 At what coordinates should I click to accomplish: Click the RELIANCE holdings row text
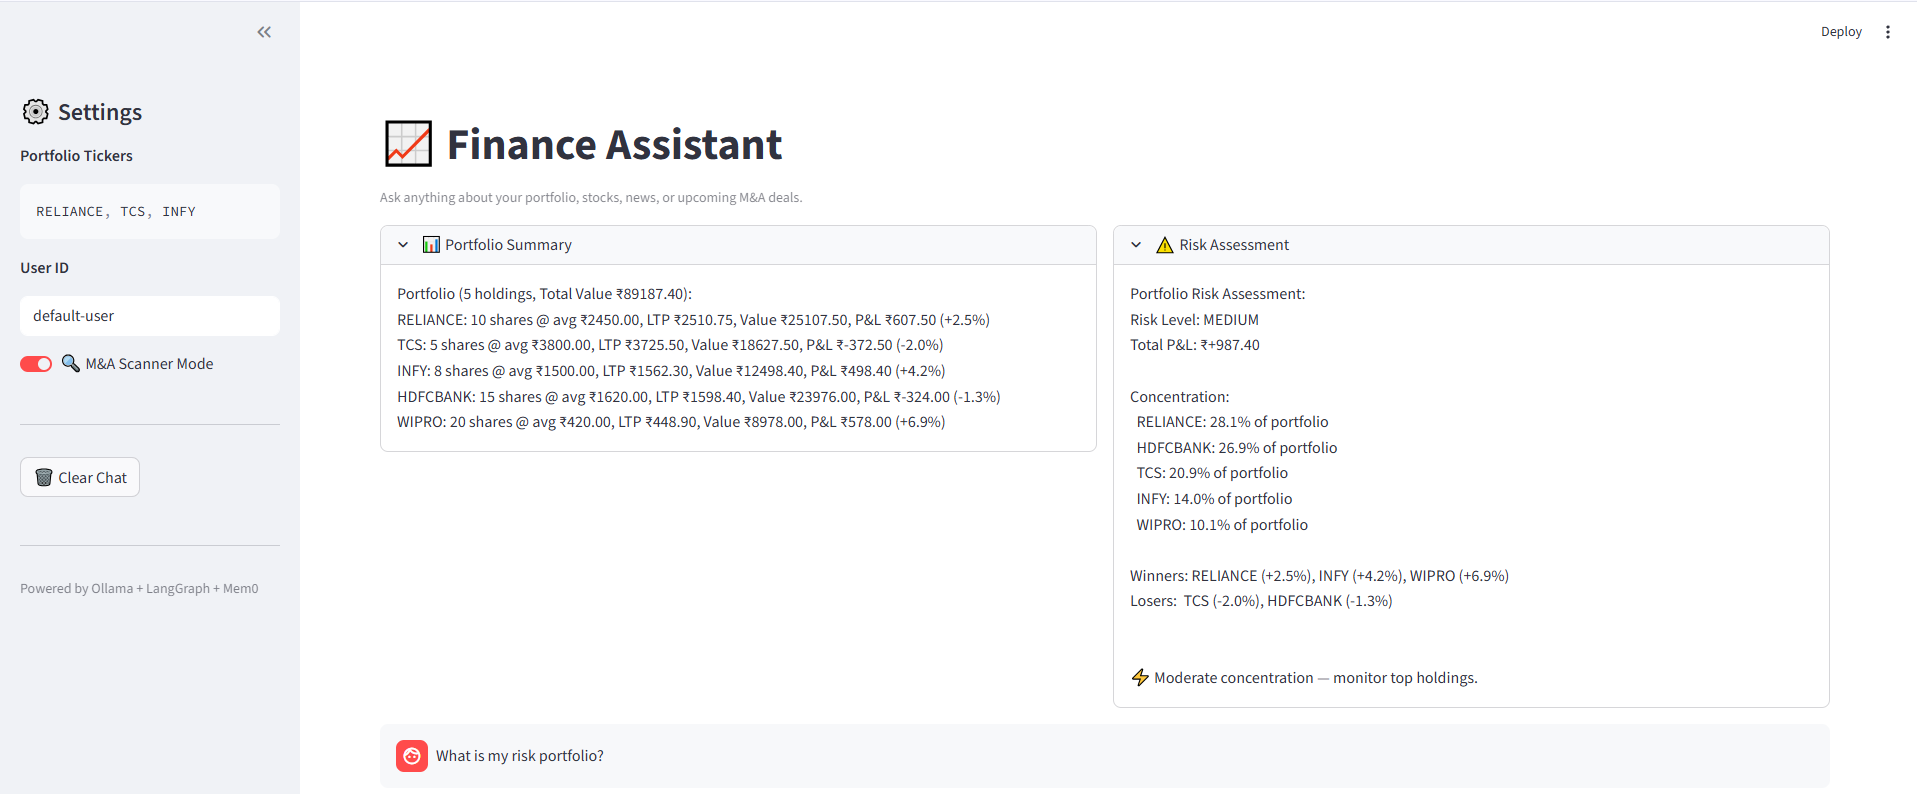coord(693,320)
